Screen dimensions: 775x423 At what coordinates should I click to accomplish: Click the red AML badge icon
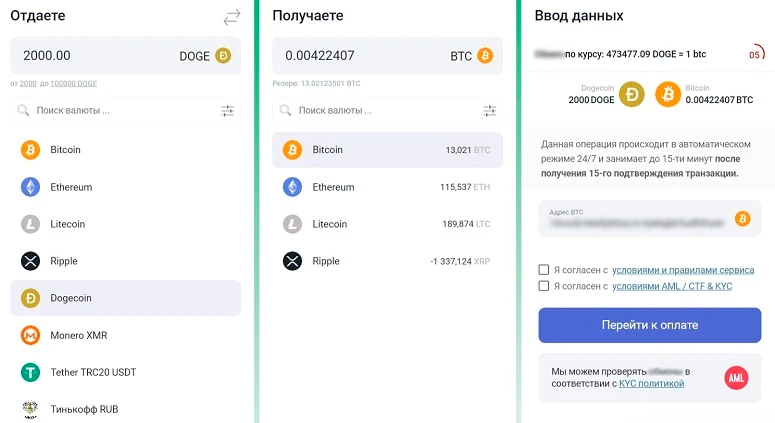coord(736,377)
